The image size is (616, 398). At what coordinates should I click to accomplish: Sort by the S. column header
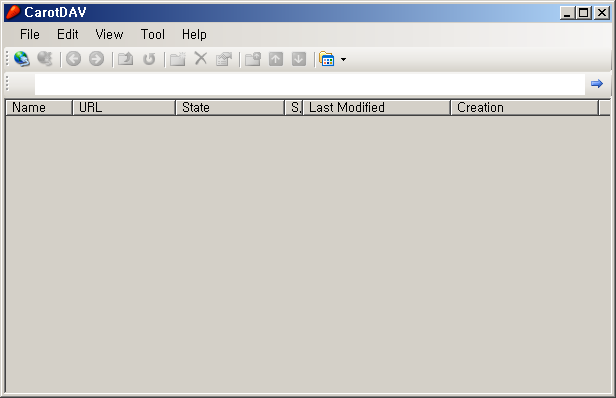pos(294,108)
